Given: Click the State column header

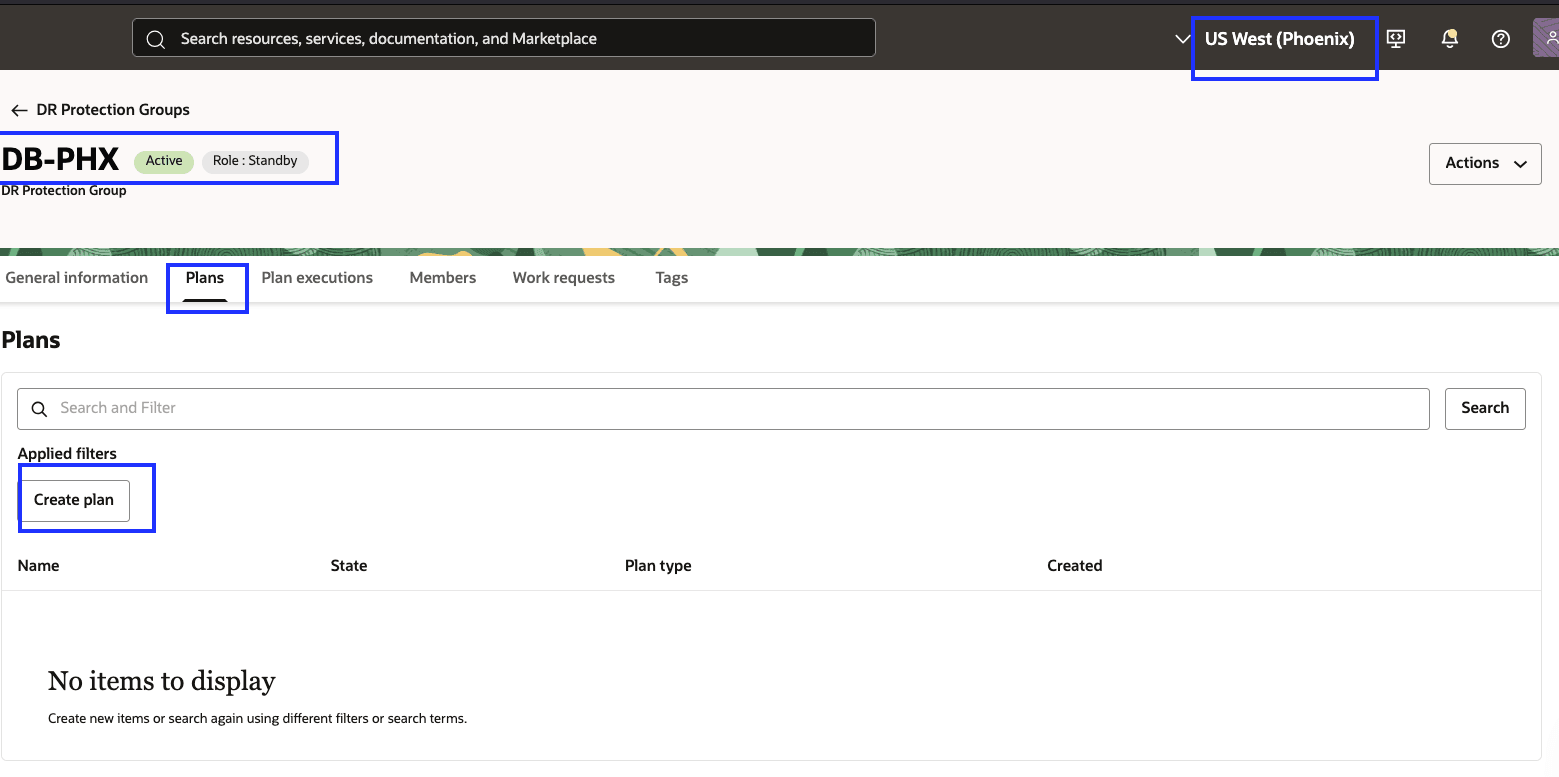Looking at the screenshot, I should pyautogui.click(x=349, y=566).
